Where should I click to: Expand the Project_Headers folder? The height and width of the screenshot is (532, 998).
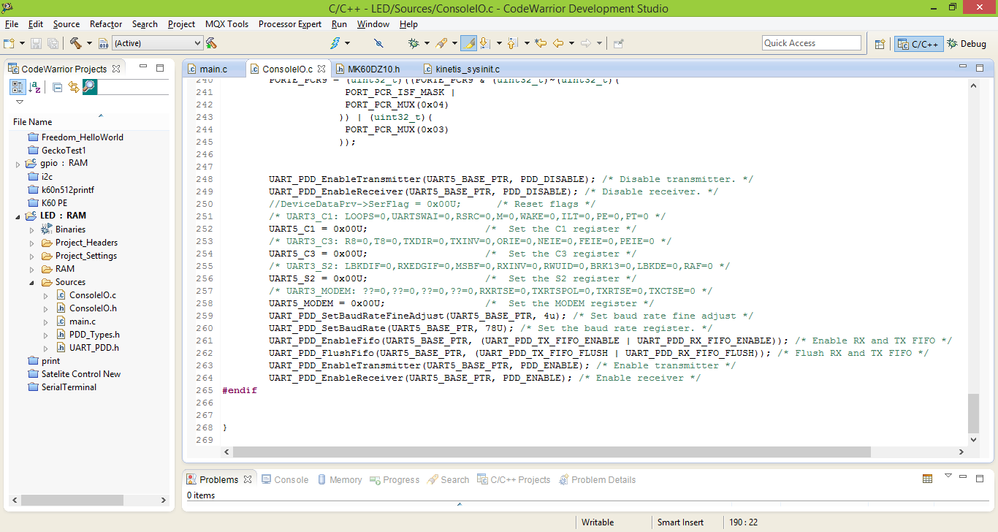coord(32,243)
